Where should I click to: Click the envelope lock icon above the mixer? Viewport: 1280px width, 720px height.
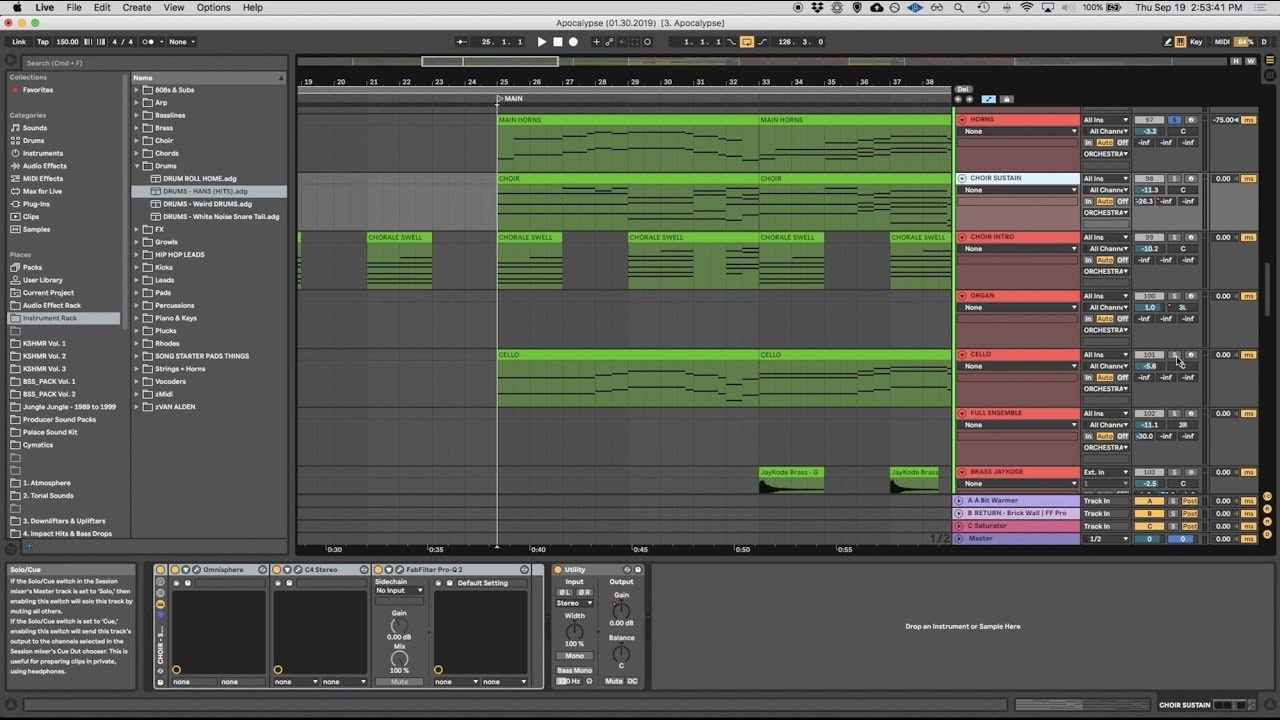[1007, 99]
